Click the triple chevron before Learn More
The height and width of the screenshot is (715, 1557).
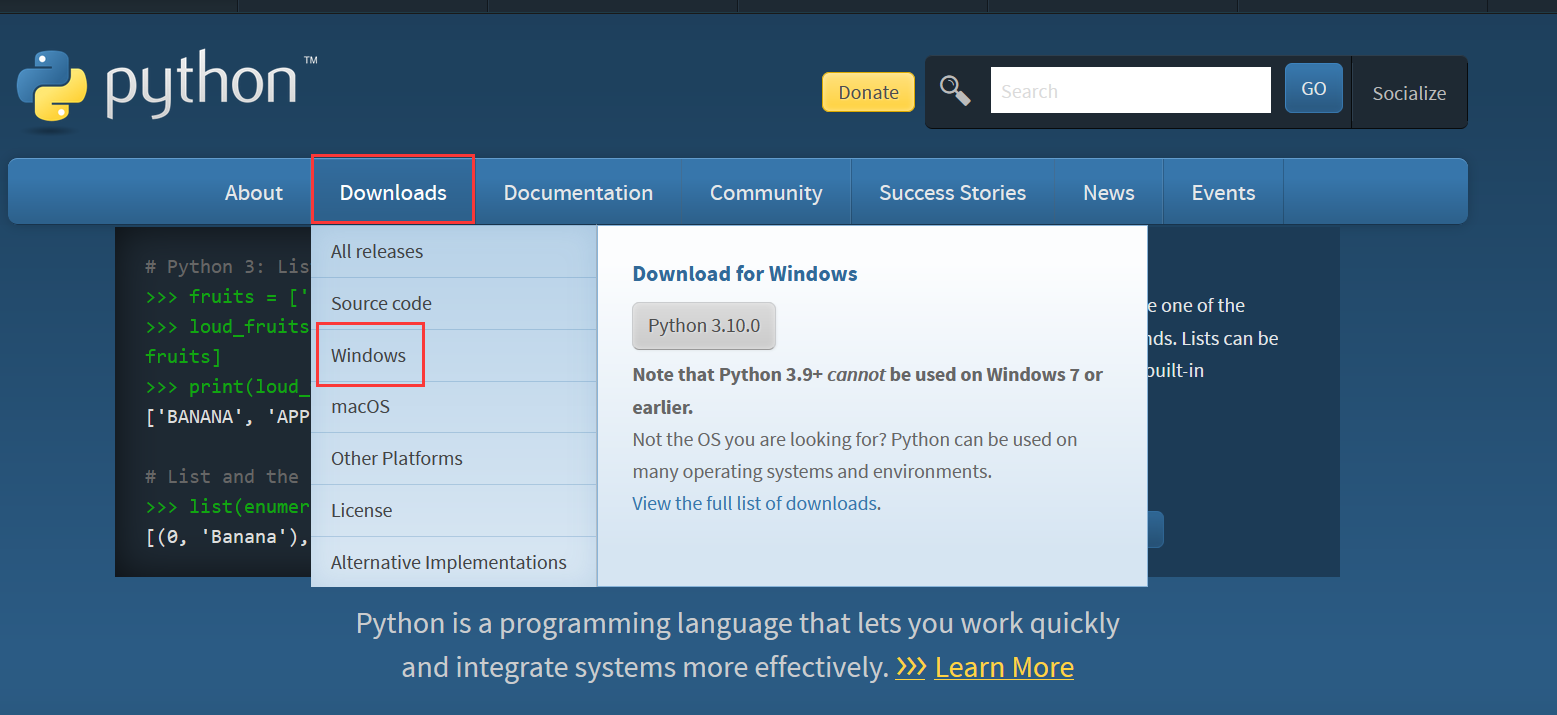tap(910, 667)
